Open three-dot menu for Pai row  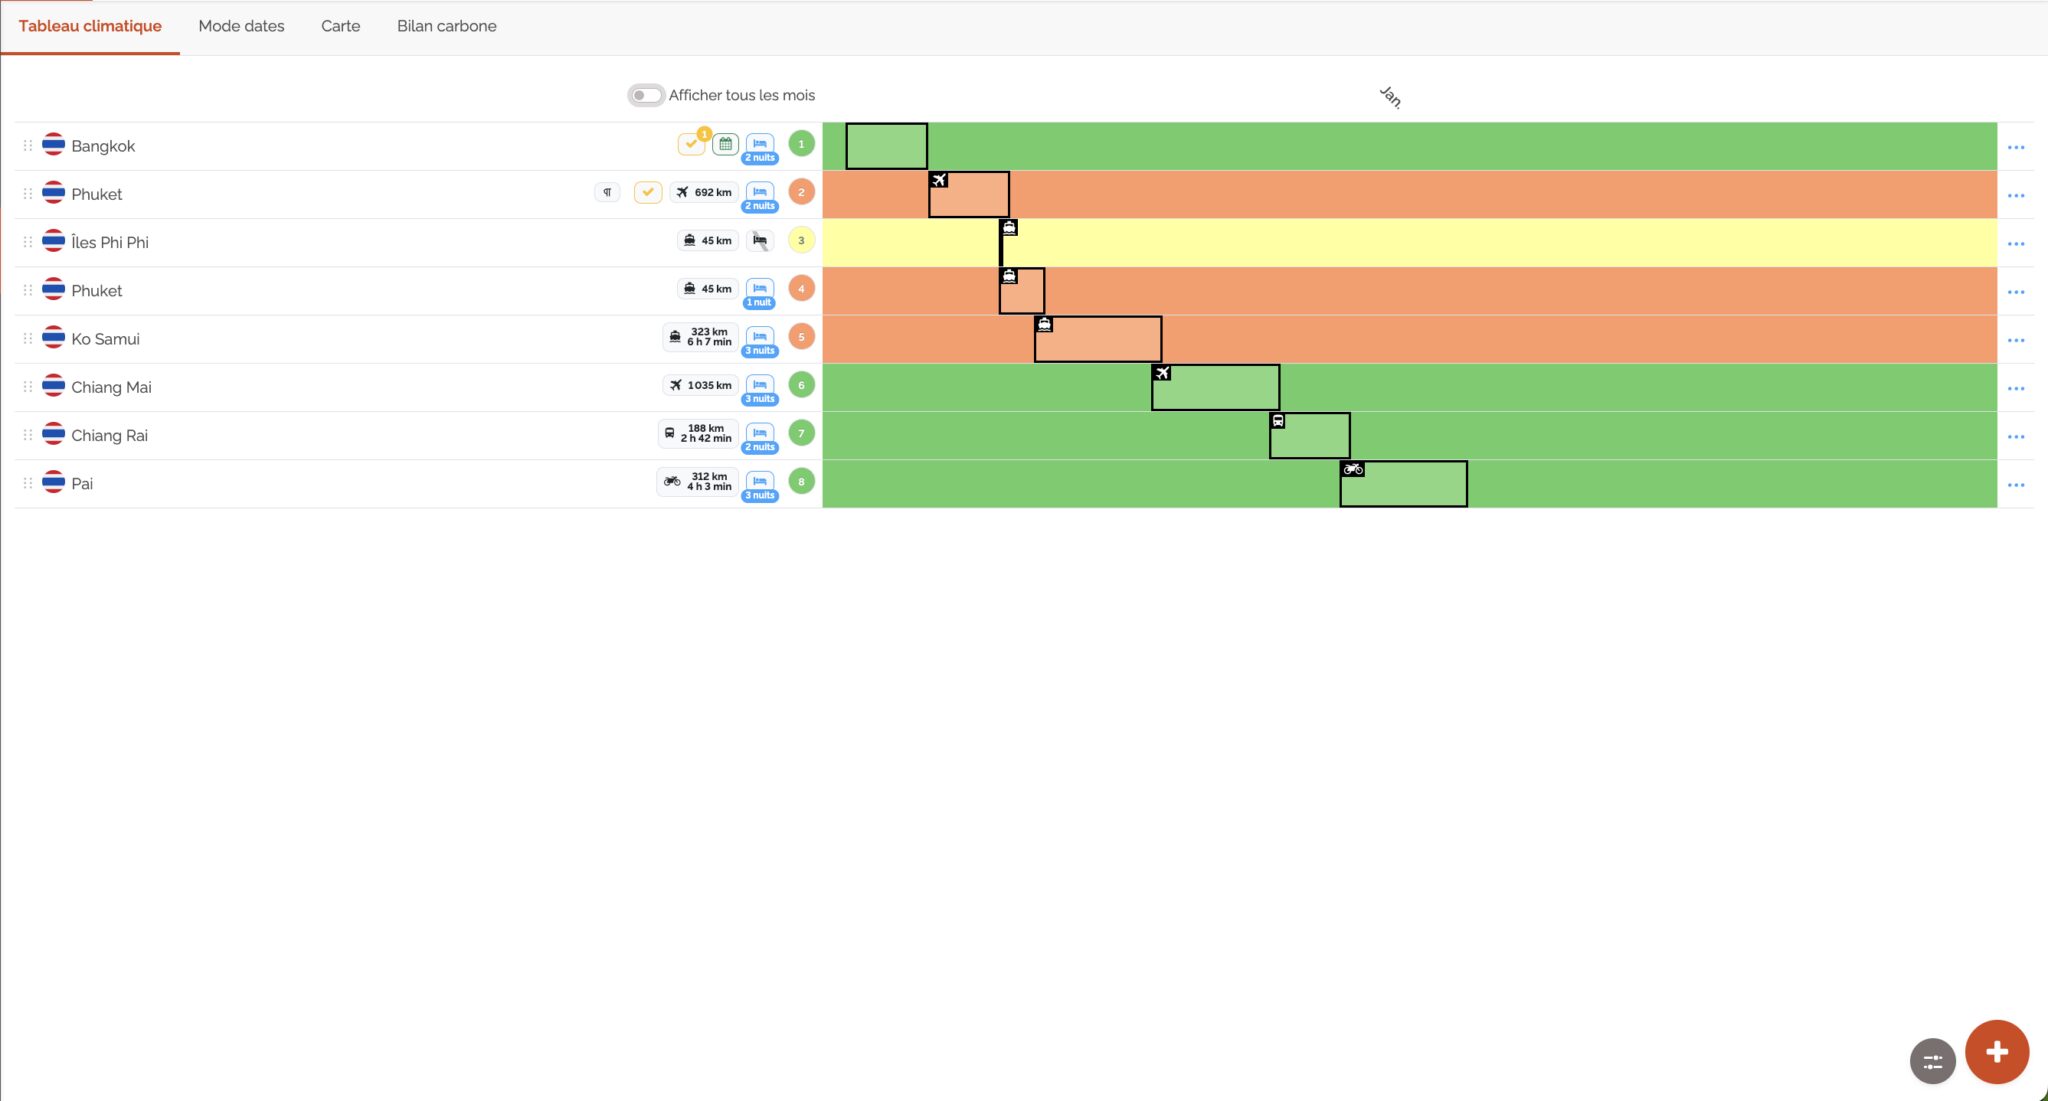click(x=2016, y=485)
